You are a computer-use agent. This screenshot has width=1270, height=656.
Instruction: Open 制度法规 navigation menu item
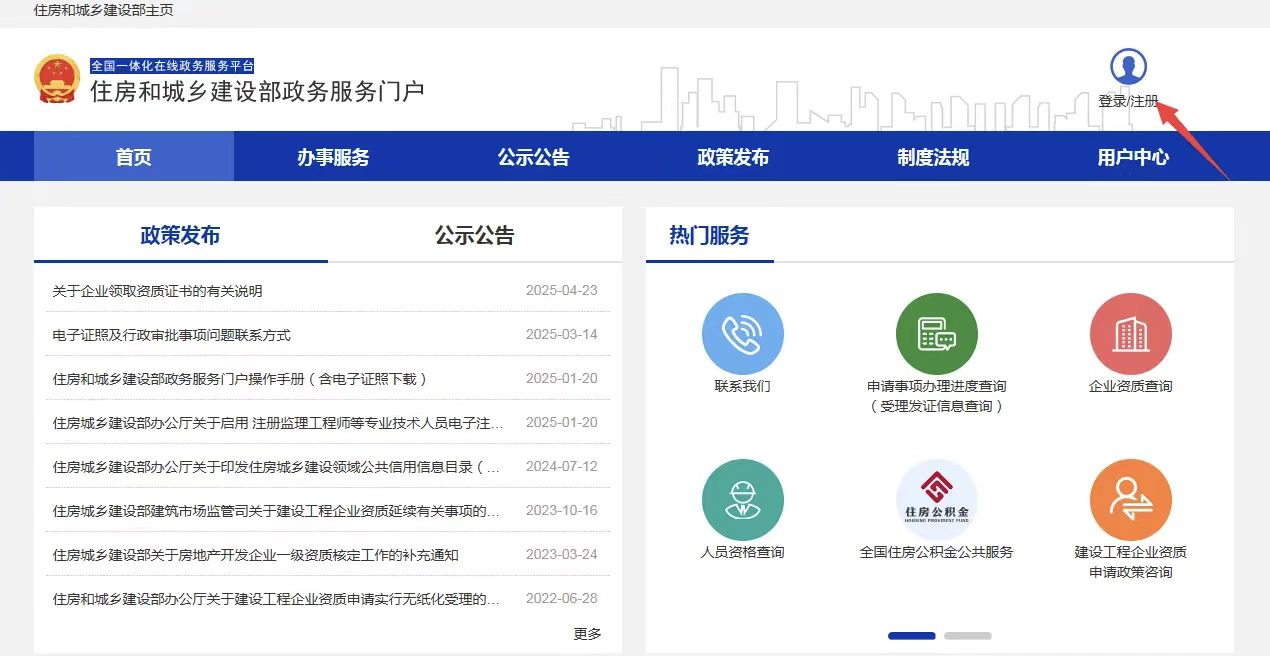pyautogui.click(x=932, y=157)
